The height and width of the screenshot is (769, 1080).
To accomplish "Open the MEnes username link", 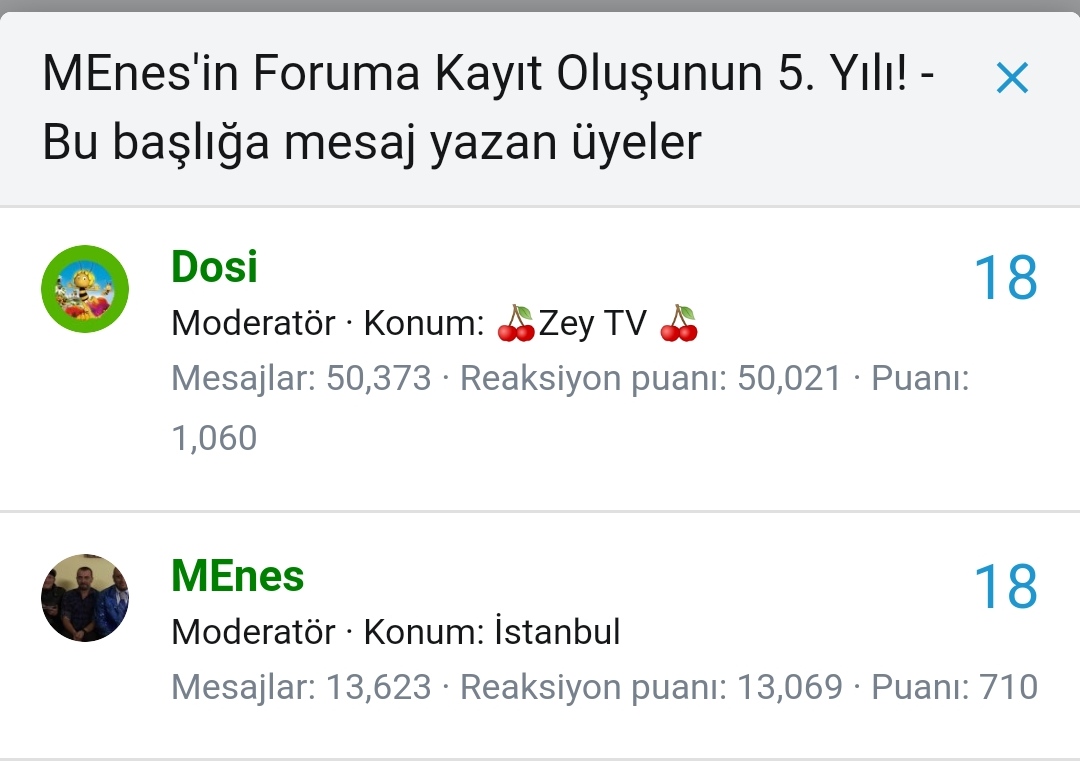I will click(238, 576).
